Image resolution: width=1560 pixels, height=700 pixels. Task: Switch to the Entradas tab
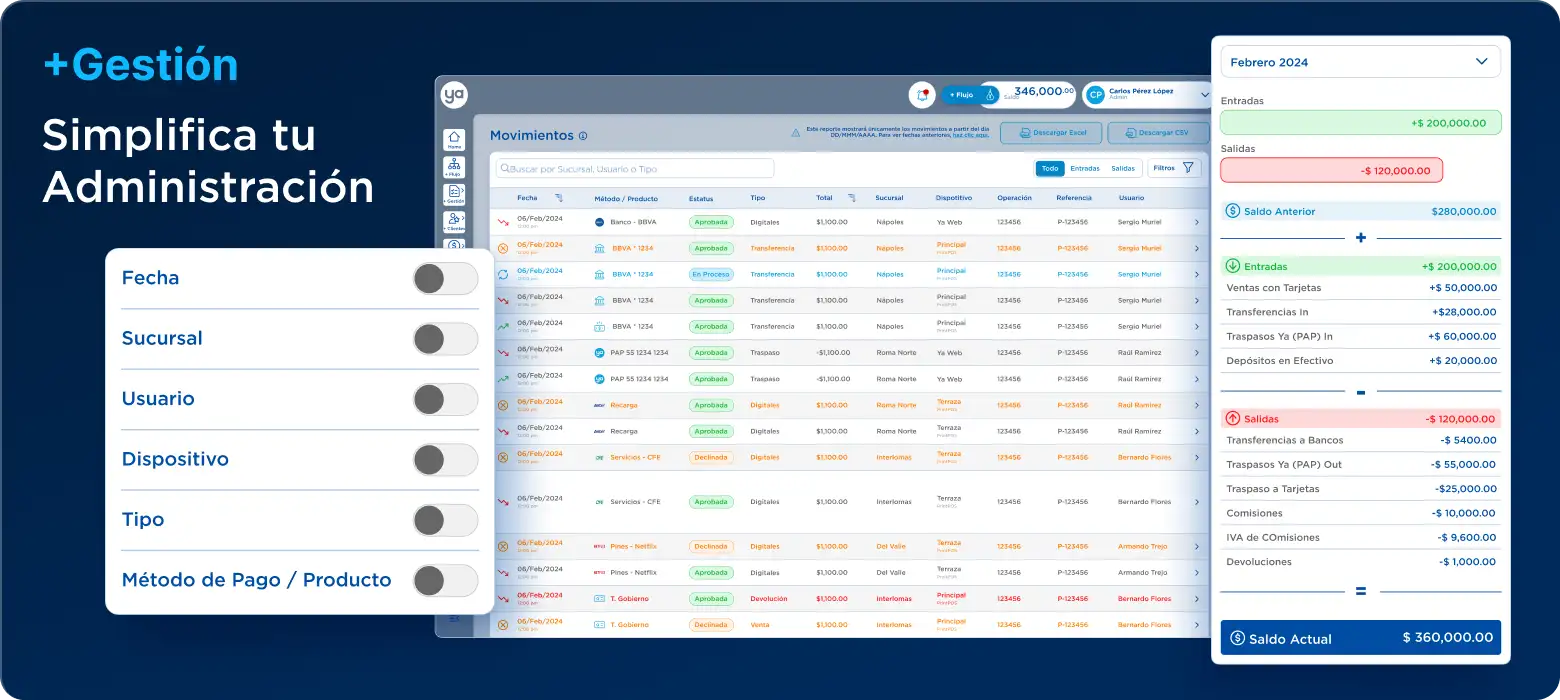[x=1085, y=169]
